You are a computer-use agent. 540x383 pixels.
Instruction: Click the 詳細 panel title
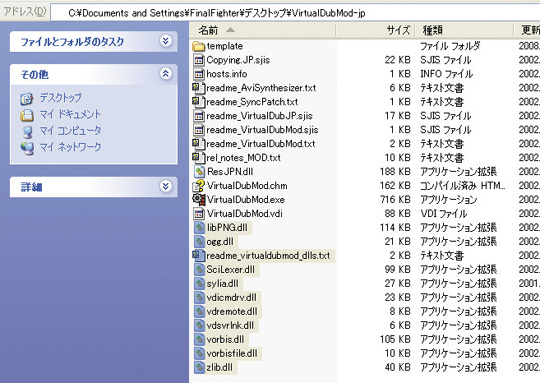point(31,187)
